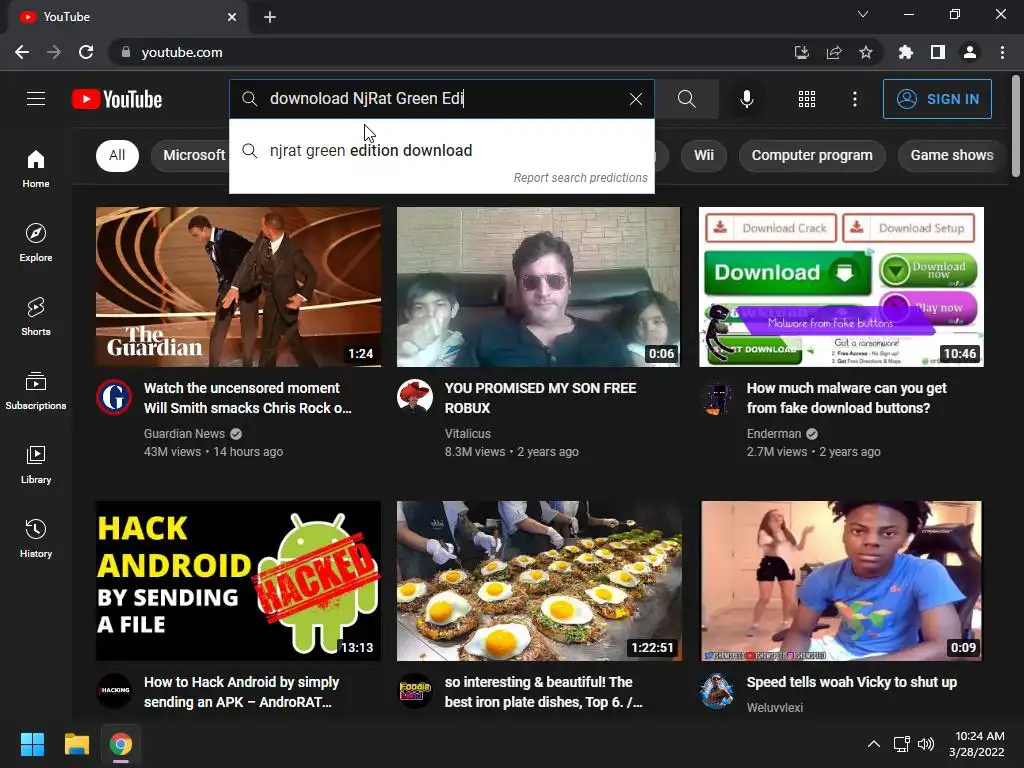
Task: Go to Home in sidebar
Action: tap(36, 168)
